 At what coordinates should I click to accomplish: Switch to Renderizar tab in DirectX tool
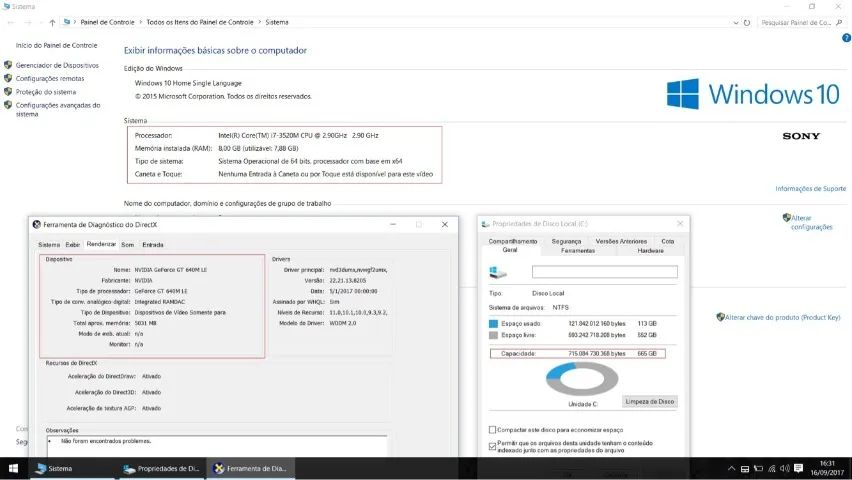101,244
